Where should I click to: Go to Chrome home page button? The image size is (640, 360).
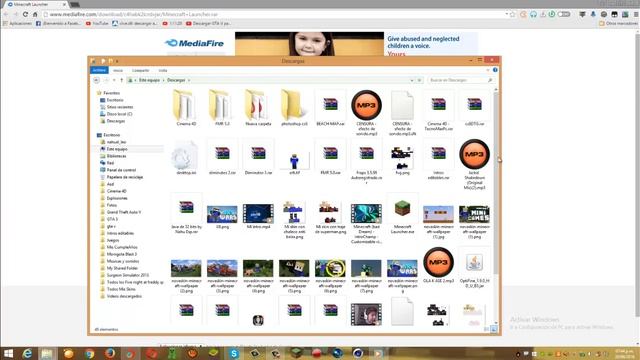35,14
